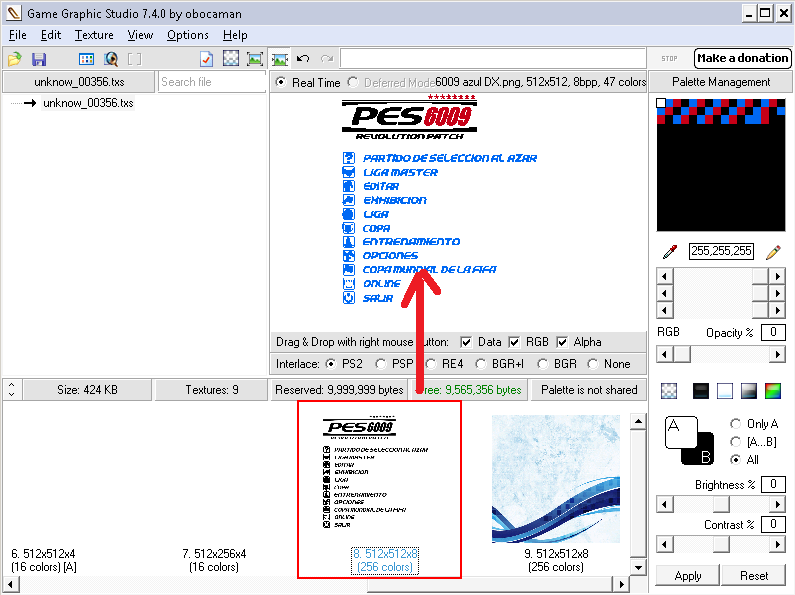
Task: Choose [A...B] color range
Action: [735, 441]
